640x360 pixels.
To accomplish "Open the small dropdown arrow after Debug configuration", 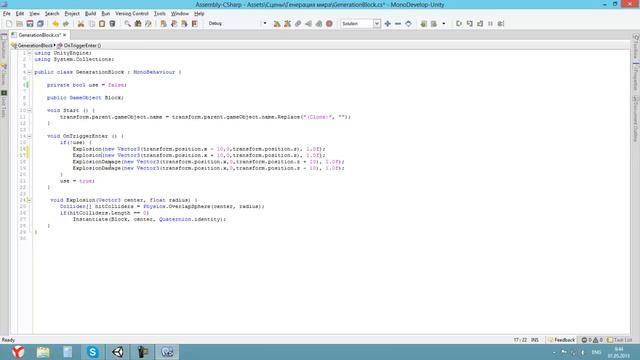I will tap(264, 24).
